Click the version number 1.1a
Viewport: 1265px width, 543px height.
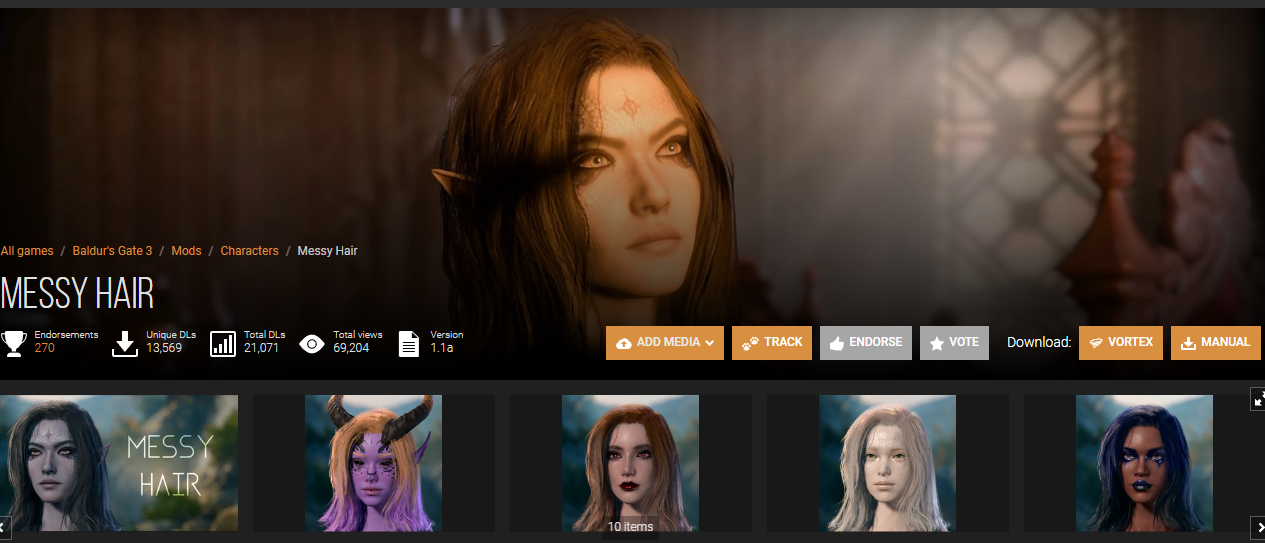[442, 348]
